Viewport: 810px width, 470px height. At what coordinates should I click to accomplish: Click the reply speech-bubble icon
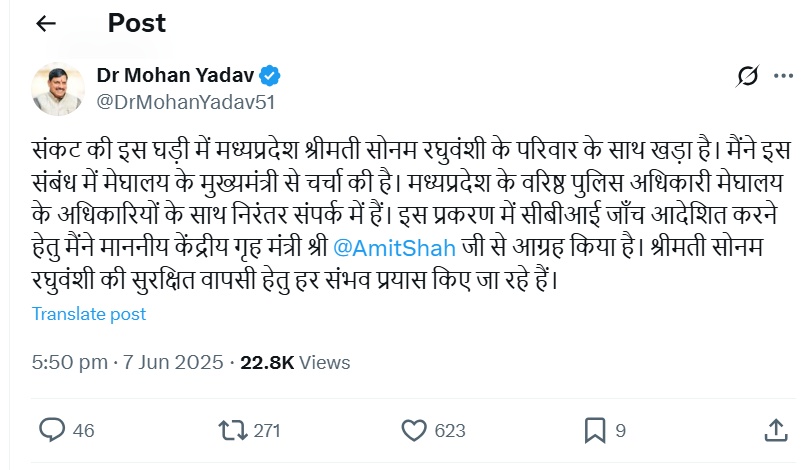point(52,430)
